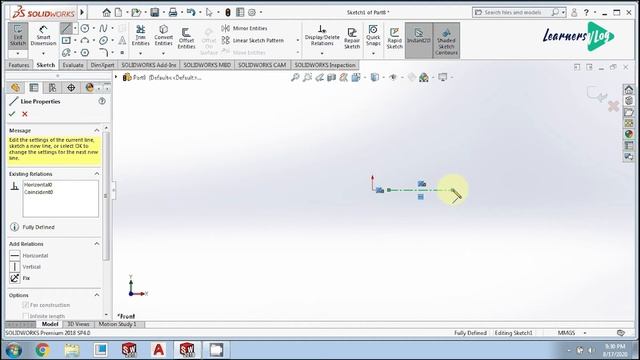The width and height of the screenshot is (640, 360).
Task: Open AutoCAD from the taskbar
Action: tap(158, 350)
